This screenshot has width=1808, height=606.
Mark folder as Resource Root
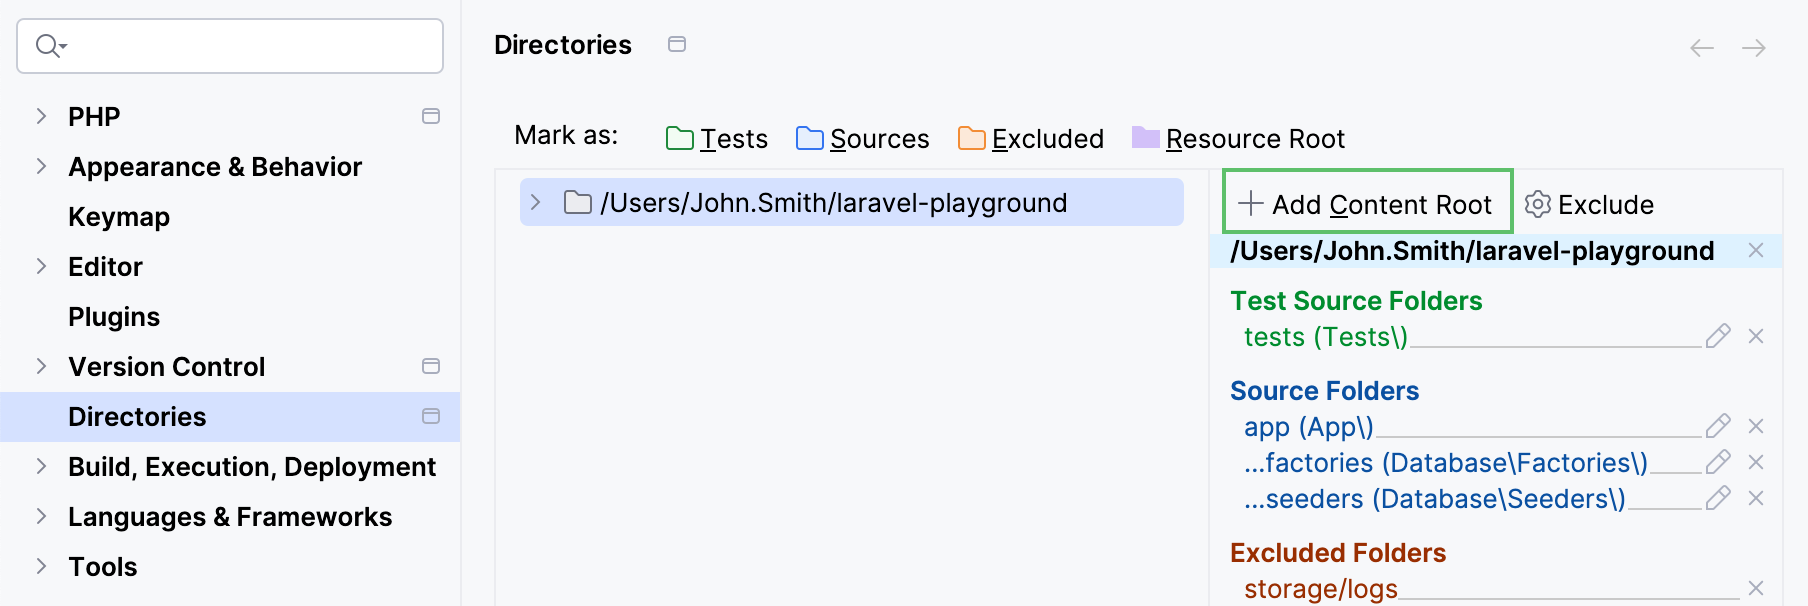pyautogui.click(x=1238, y=139)
